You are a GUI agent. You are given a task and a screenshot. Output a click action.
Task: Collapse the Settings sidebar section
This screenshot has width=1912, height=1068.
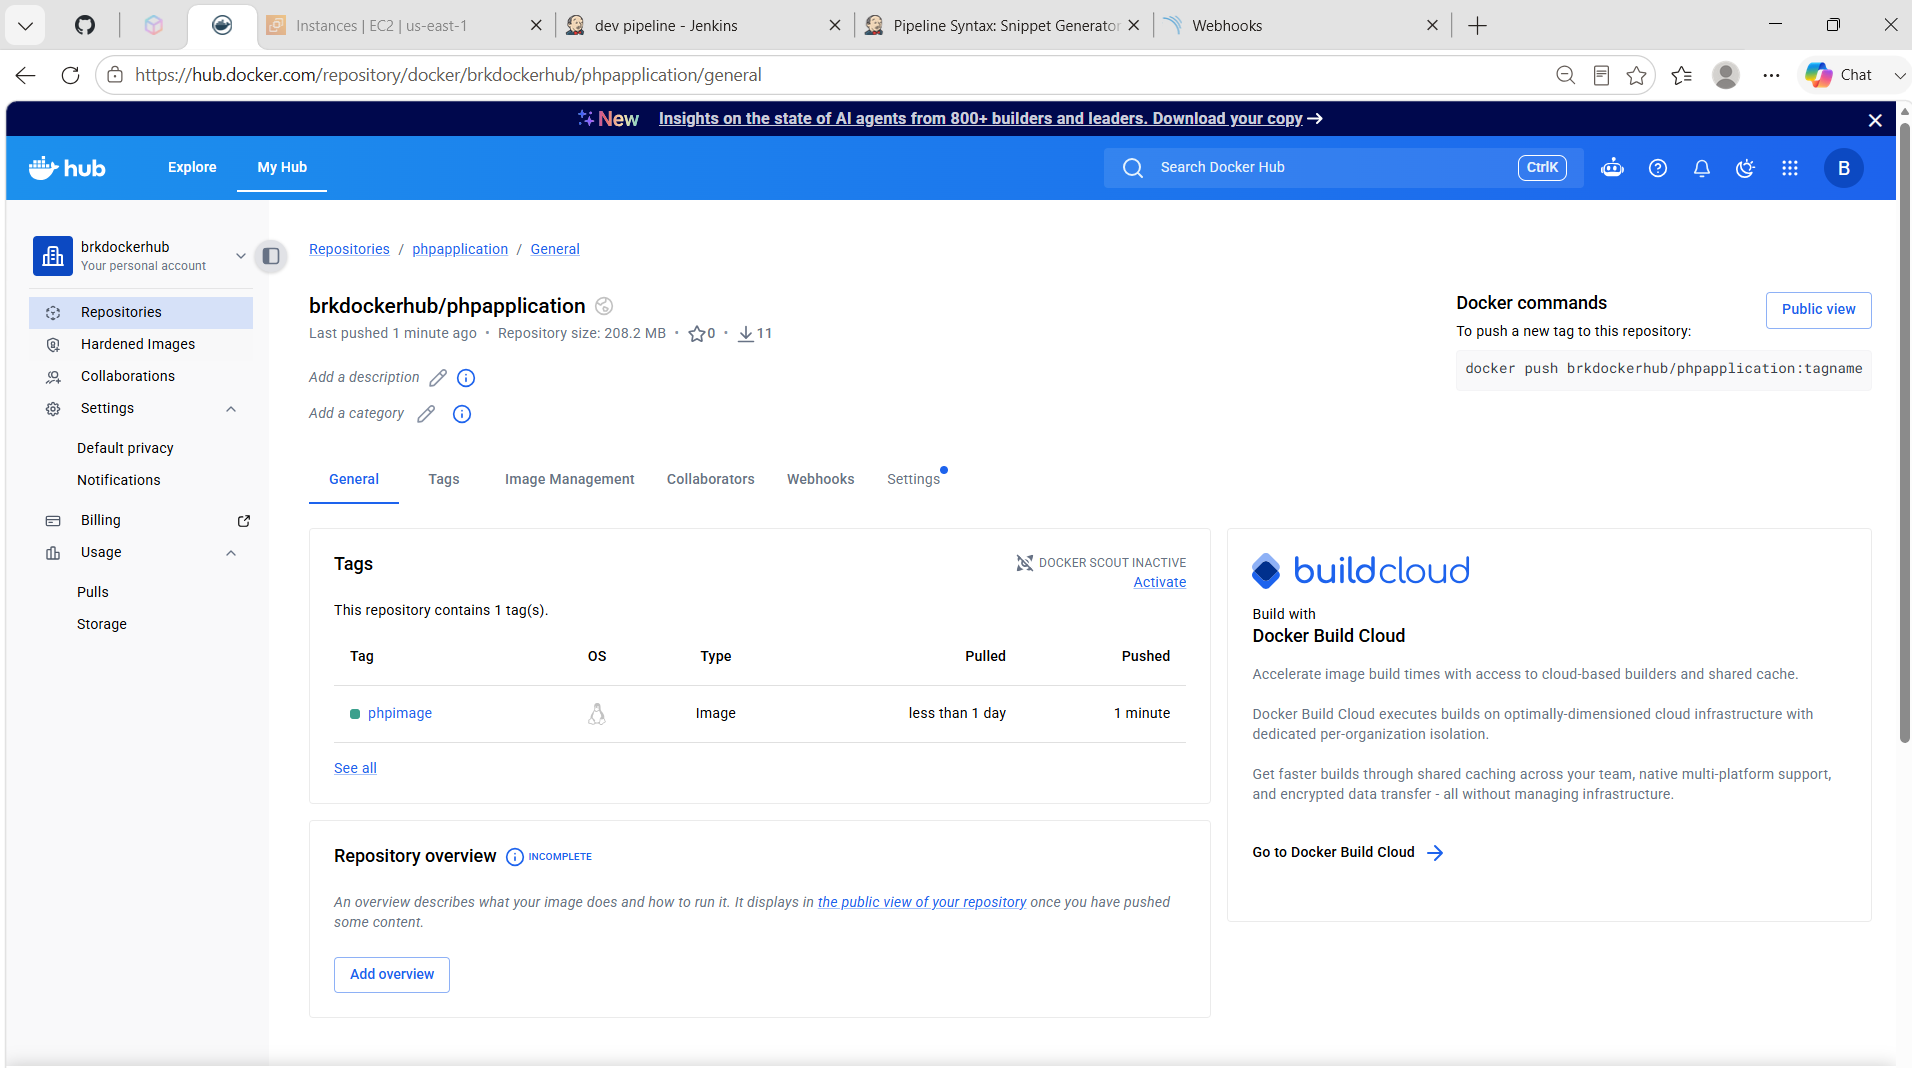[231, 409]
